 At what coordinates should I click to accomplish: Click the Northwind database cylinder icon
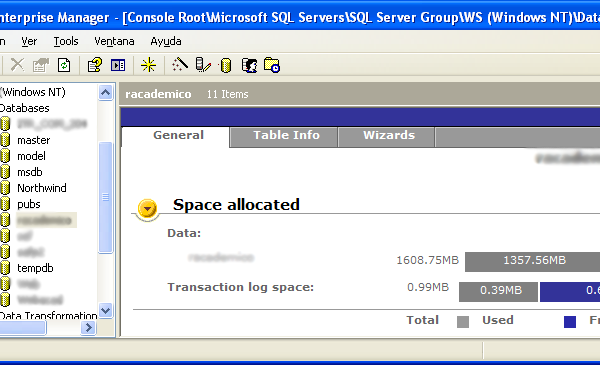click(x=5, y=188)
